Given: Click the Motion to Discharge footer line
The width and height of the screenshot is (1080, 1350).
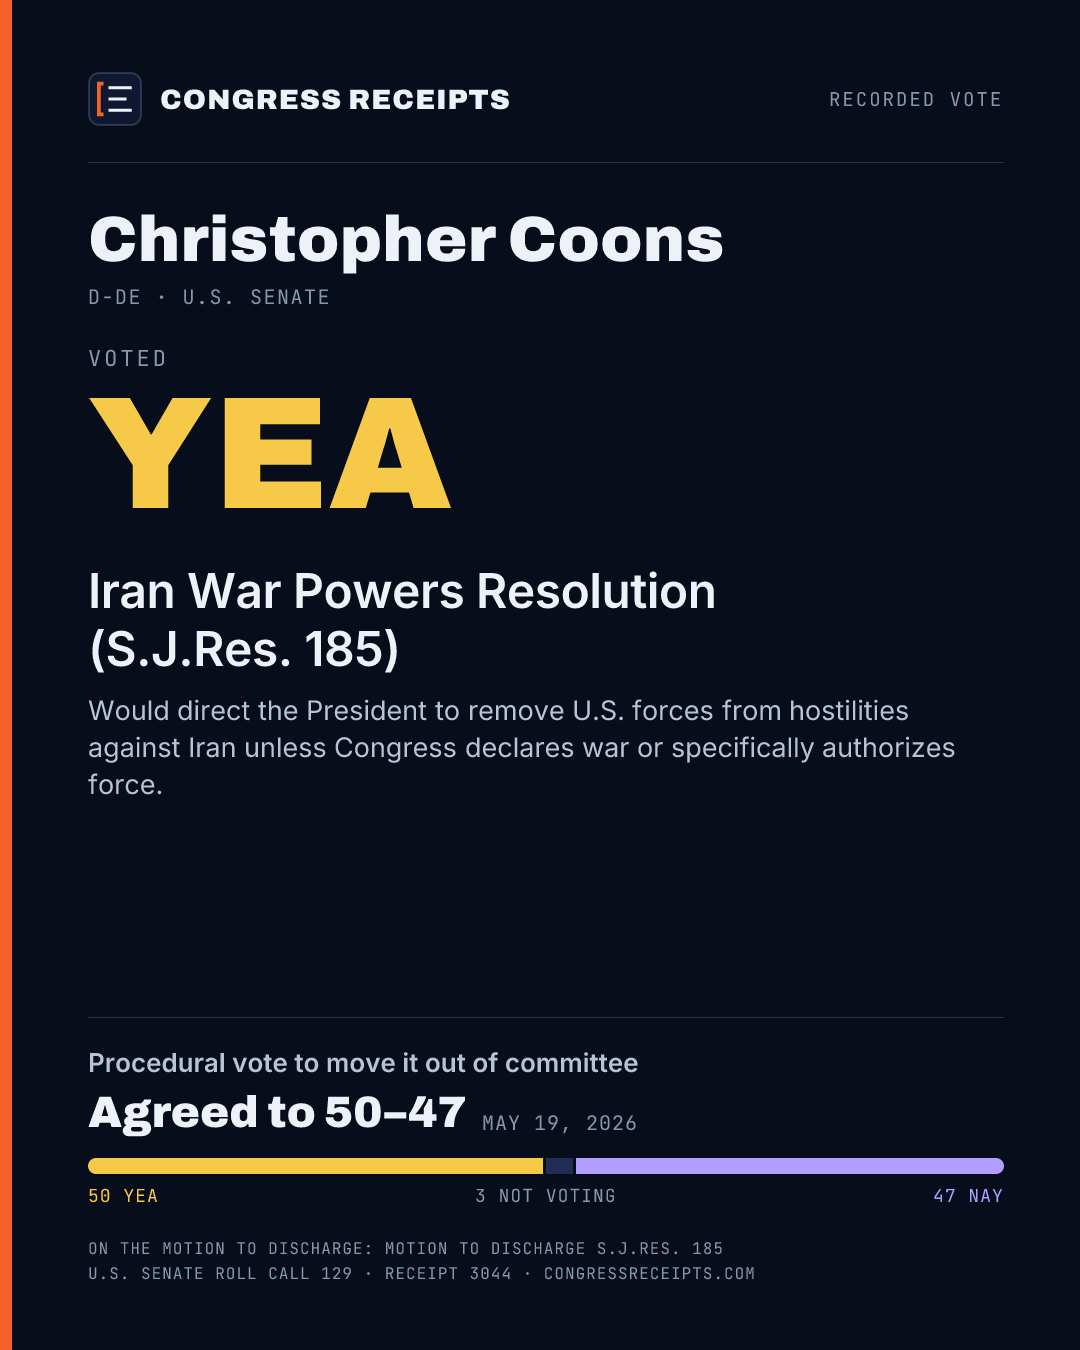Looking at the screenshot, I should (405, 1248).
